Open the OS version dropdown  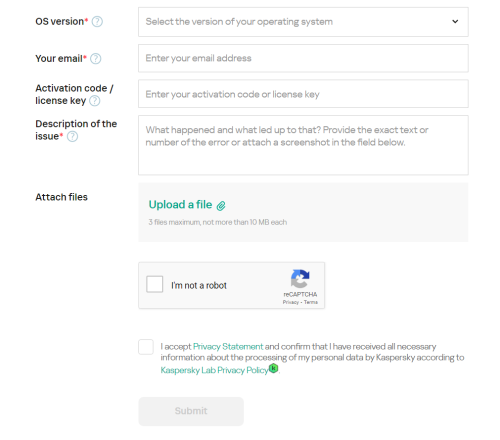click(x=303, y=22)
